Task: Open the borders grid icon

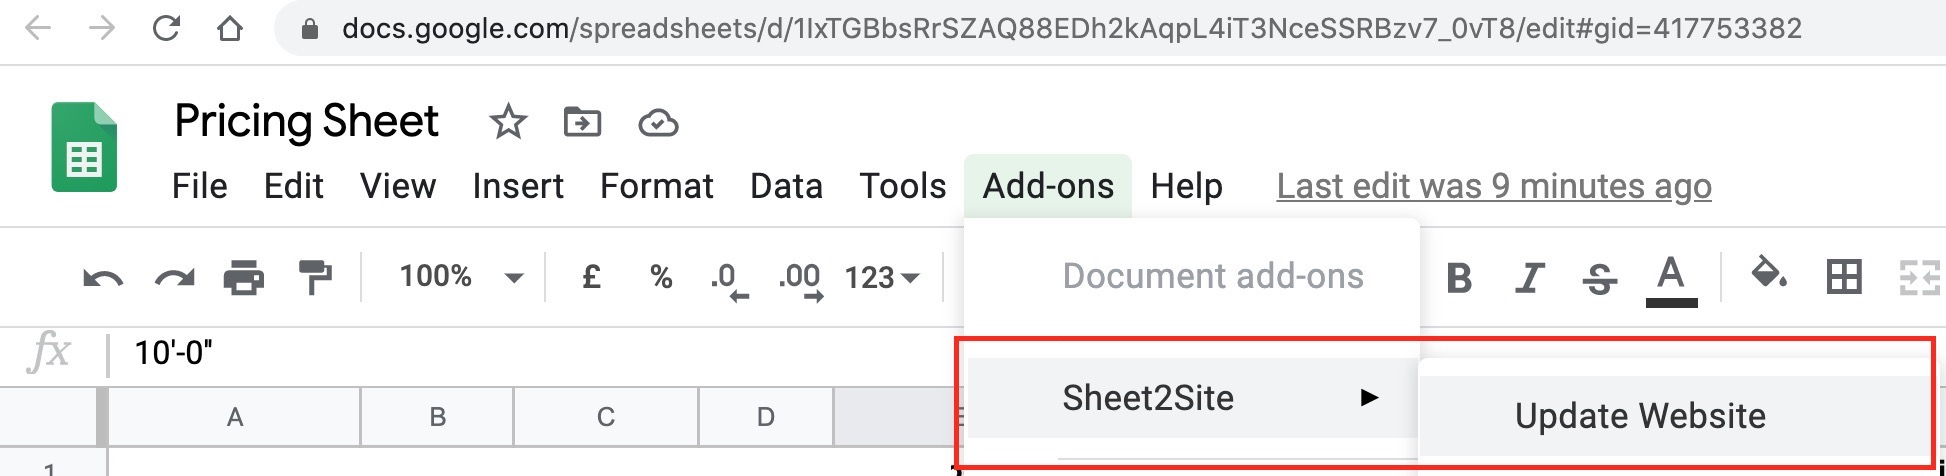Action: point(1843,277)
